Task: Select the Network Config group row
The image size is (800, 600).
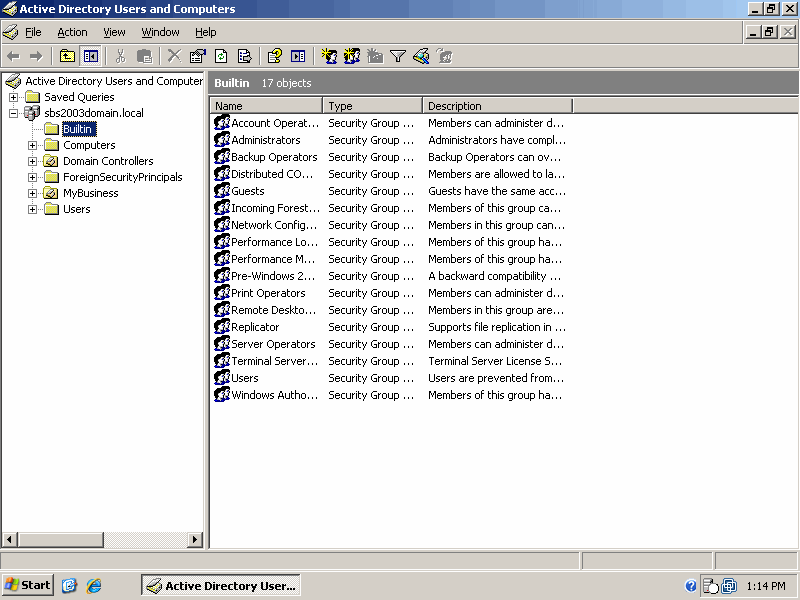Action: (x=390, y=225)
